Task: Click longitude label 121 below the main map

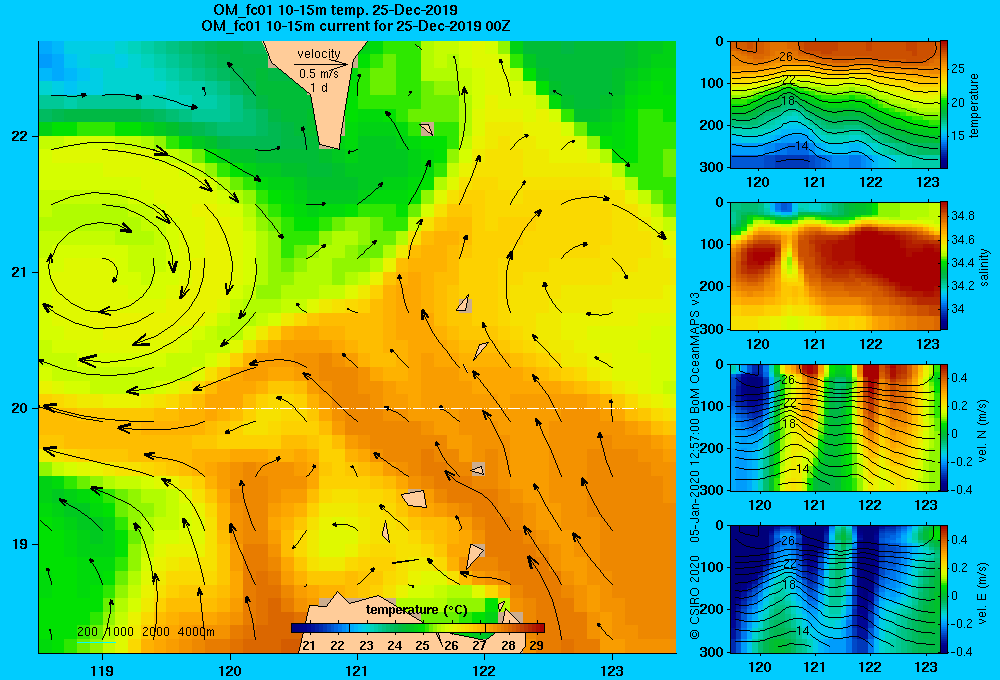Action: coord(357,670)
